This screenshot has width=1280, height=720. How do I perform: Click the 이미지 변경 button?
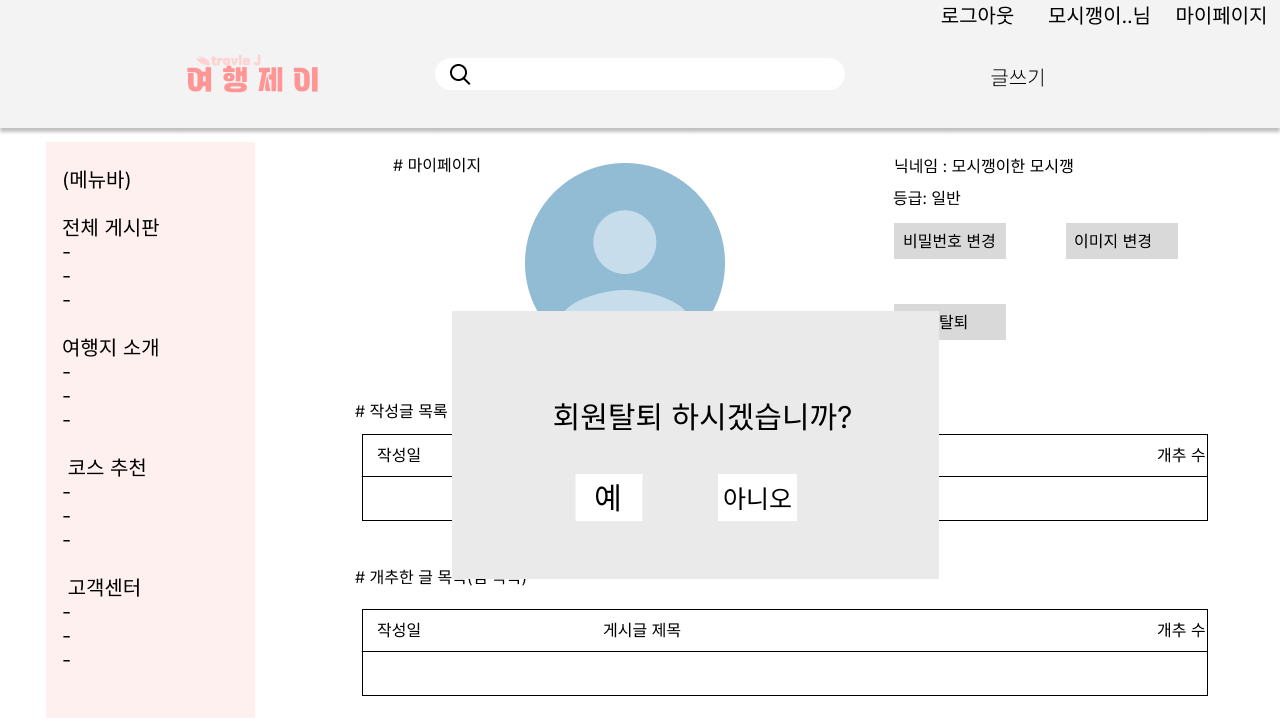(1121, 241)
